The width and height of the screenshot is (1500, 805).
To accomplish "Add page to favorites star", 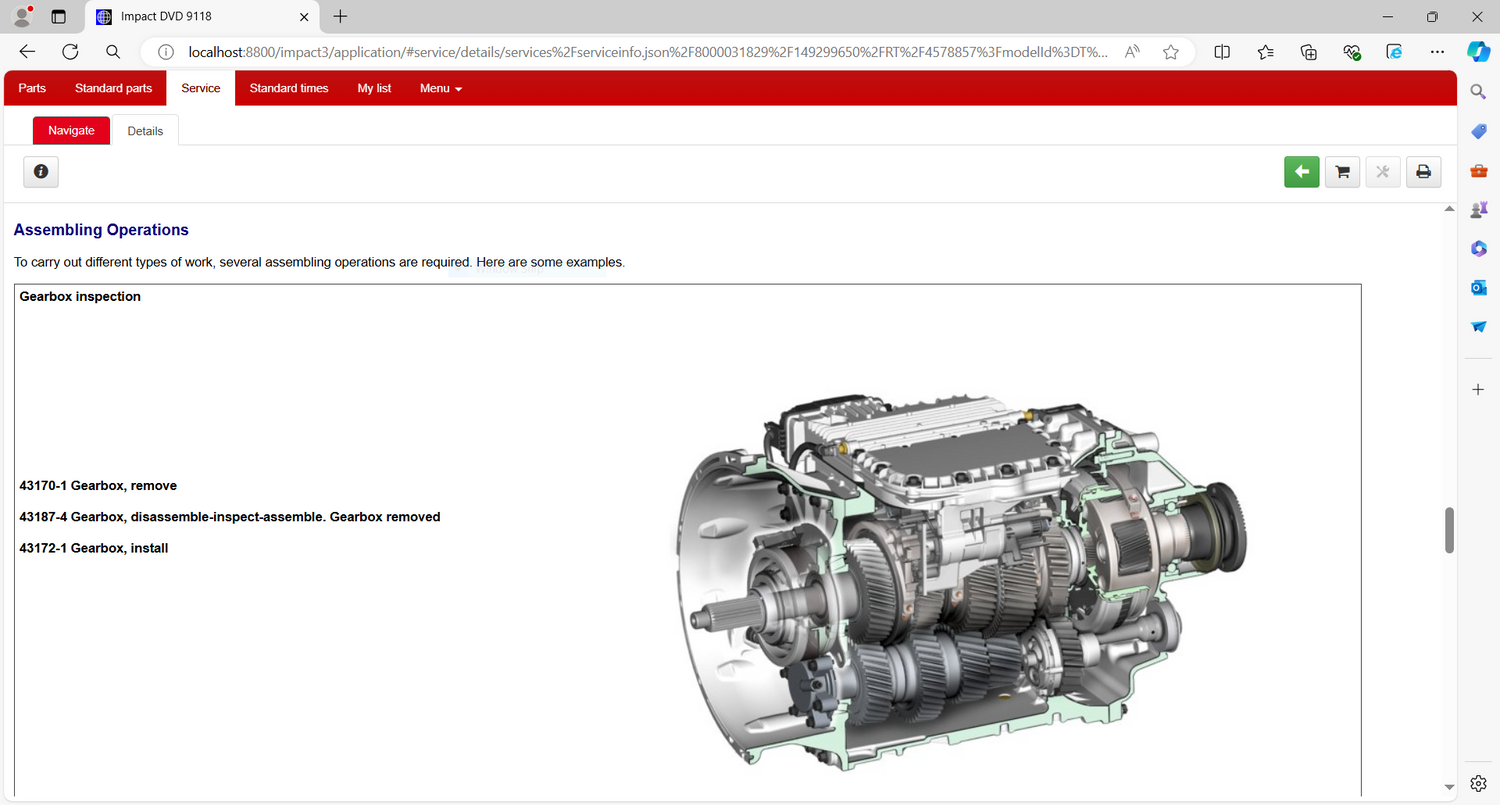I will pyautogui.click(x=1170, y=52).
